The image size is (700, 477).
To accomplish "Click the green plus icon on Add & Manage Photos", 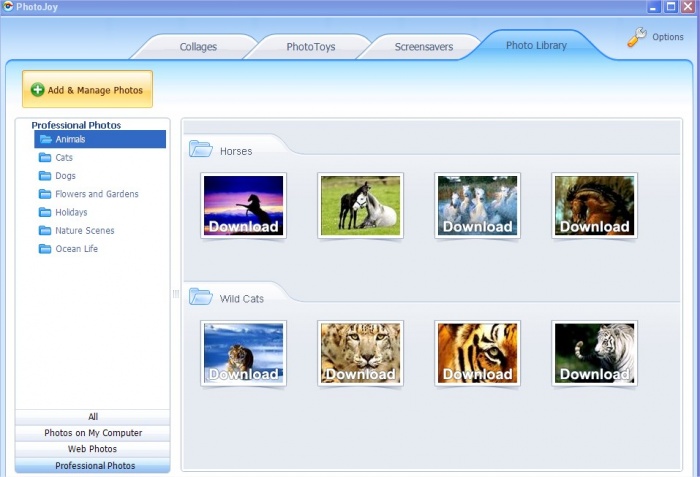I will pyautogui.click(x=38, y=90).
